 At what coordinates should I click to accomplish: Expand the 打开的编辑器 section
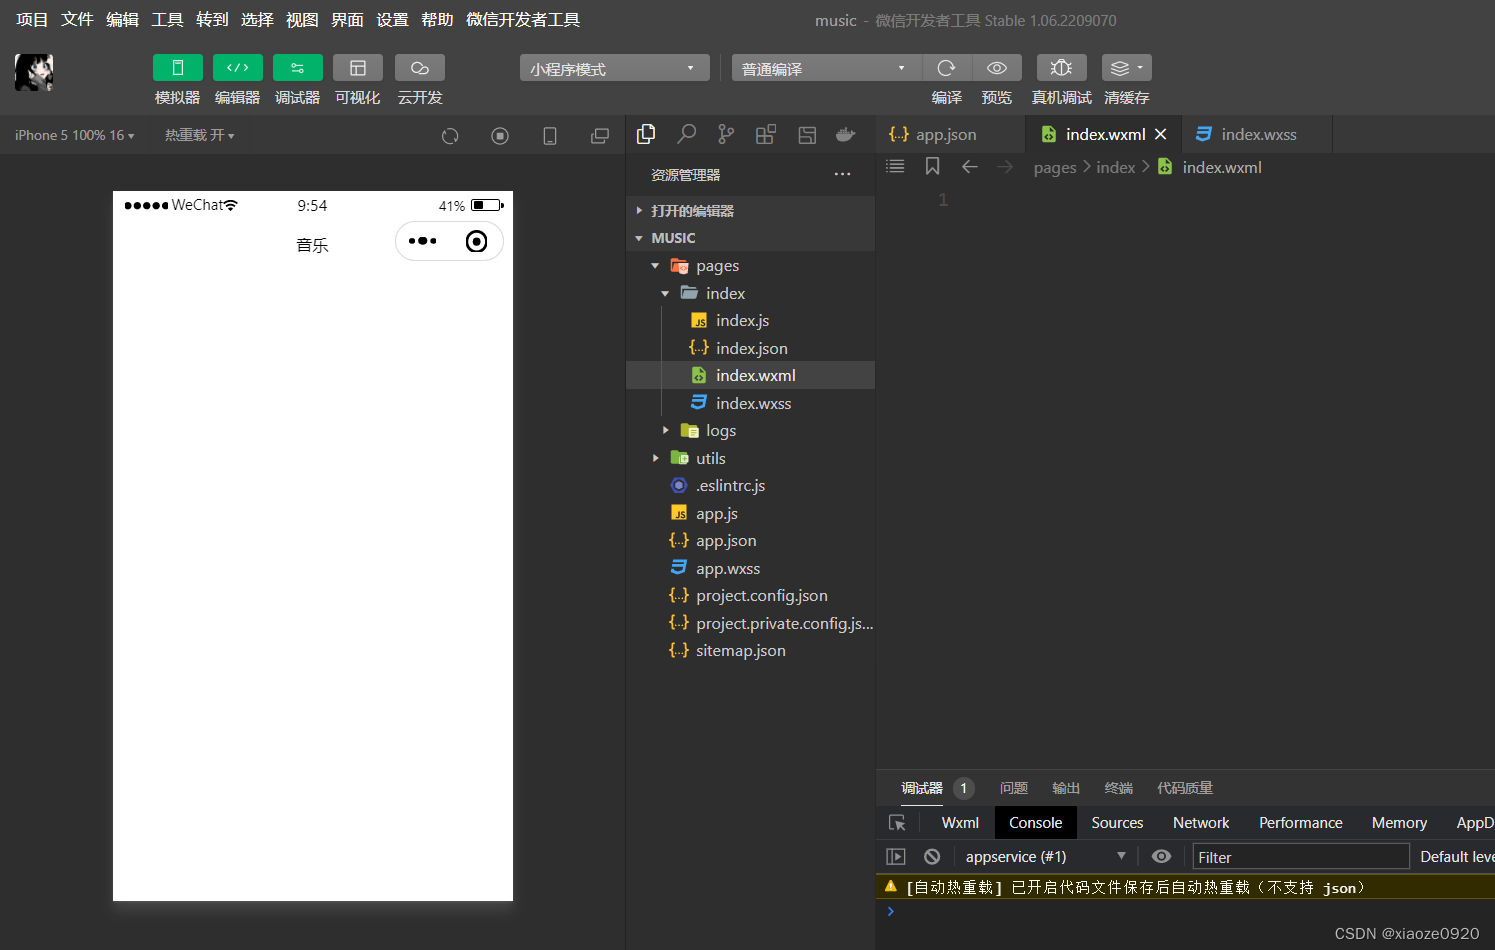(750, 211)
